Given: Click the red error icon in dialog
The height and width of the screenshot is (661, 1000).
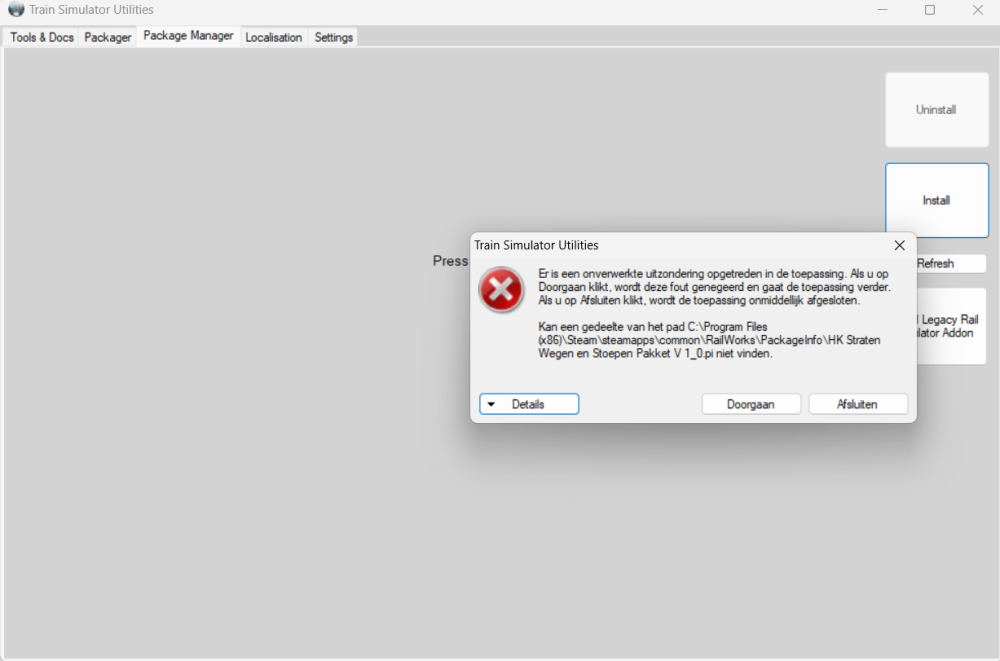Looking at the screenshot, I should tap(500, 289).
